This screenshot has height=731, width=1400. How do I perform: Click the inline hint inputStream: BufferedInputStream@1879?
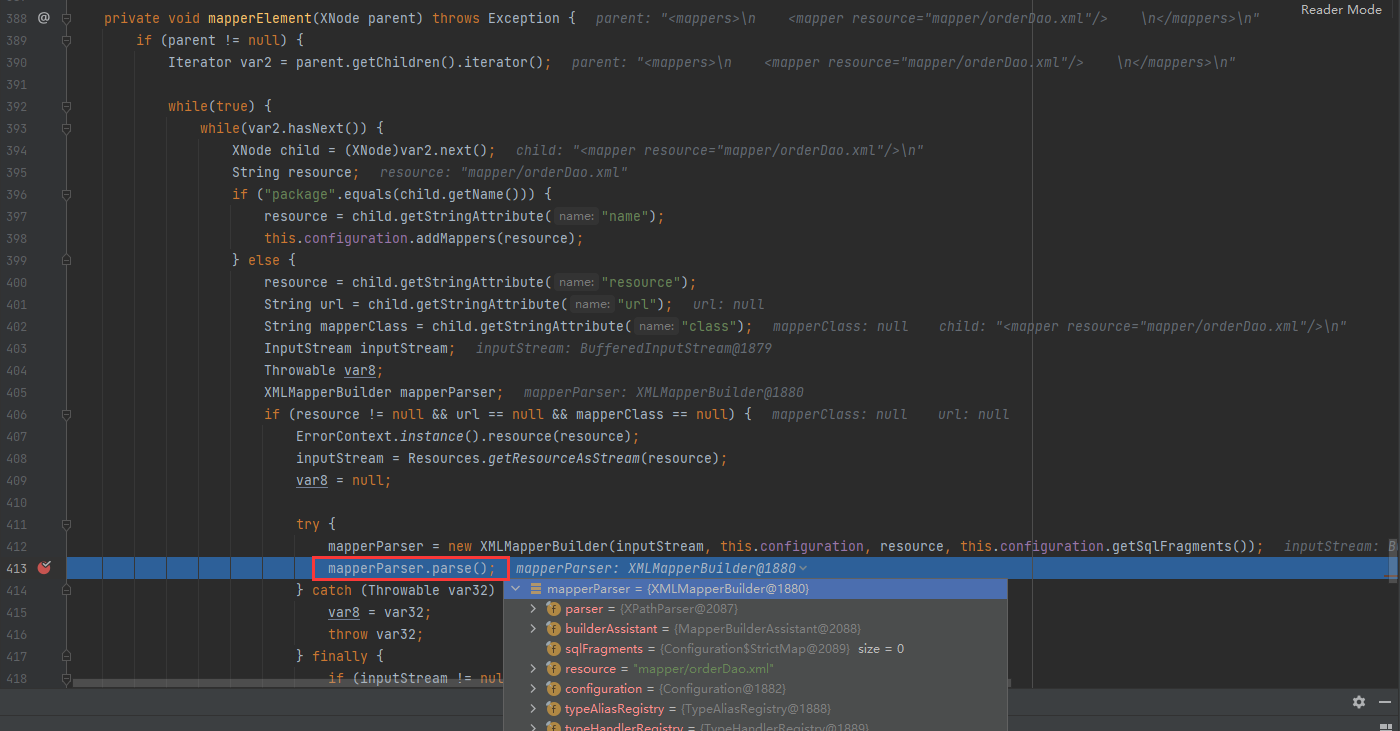pyautogui.click(x=623, y=348)
